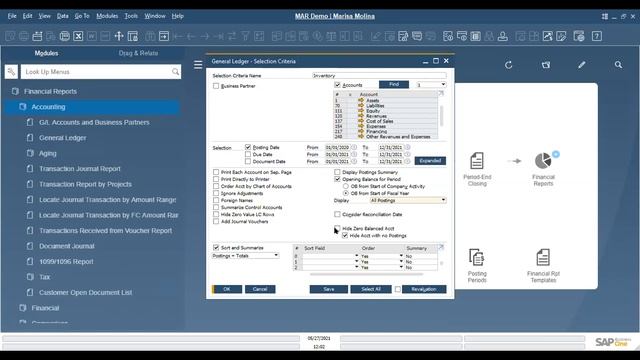Click the yellow arrow next to Expenses

tap(361, 126)
